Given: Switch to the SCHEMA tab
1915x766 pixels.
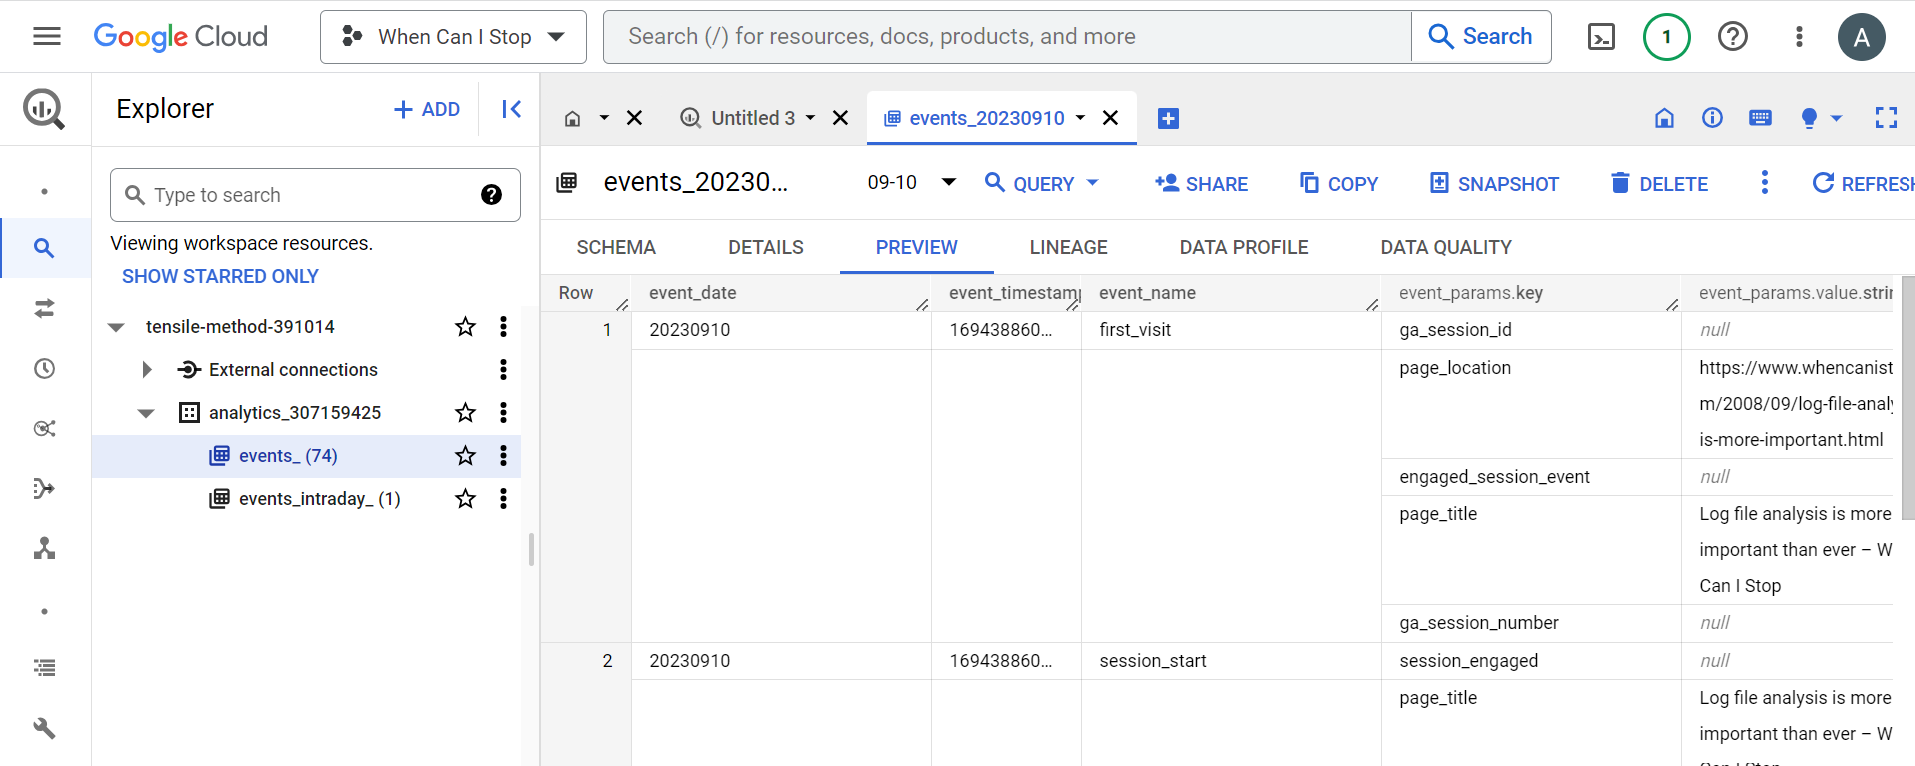Looking at the screenshot, I should (616, 247).
